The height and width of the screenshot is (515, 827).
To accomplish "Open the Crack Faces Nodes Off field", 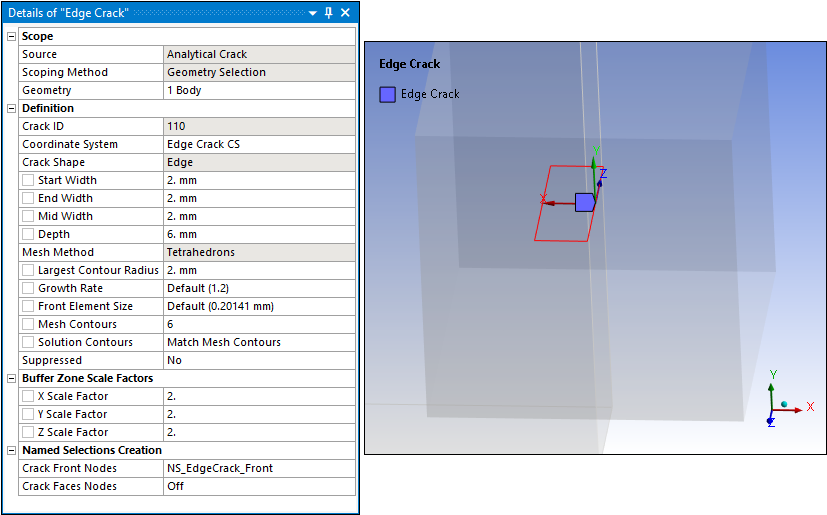I will [x=259, y=487].
